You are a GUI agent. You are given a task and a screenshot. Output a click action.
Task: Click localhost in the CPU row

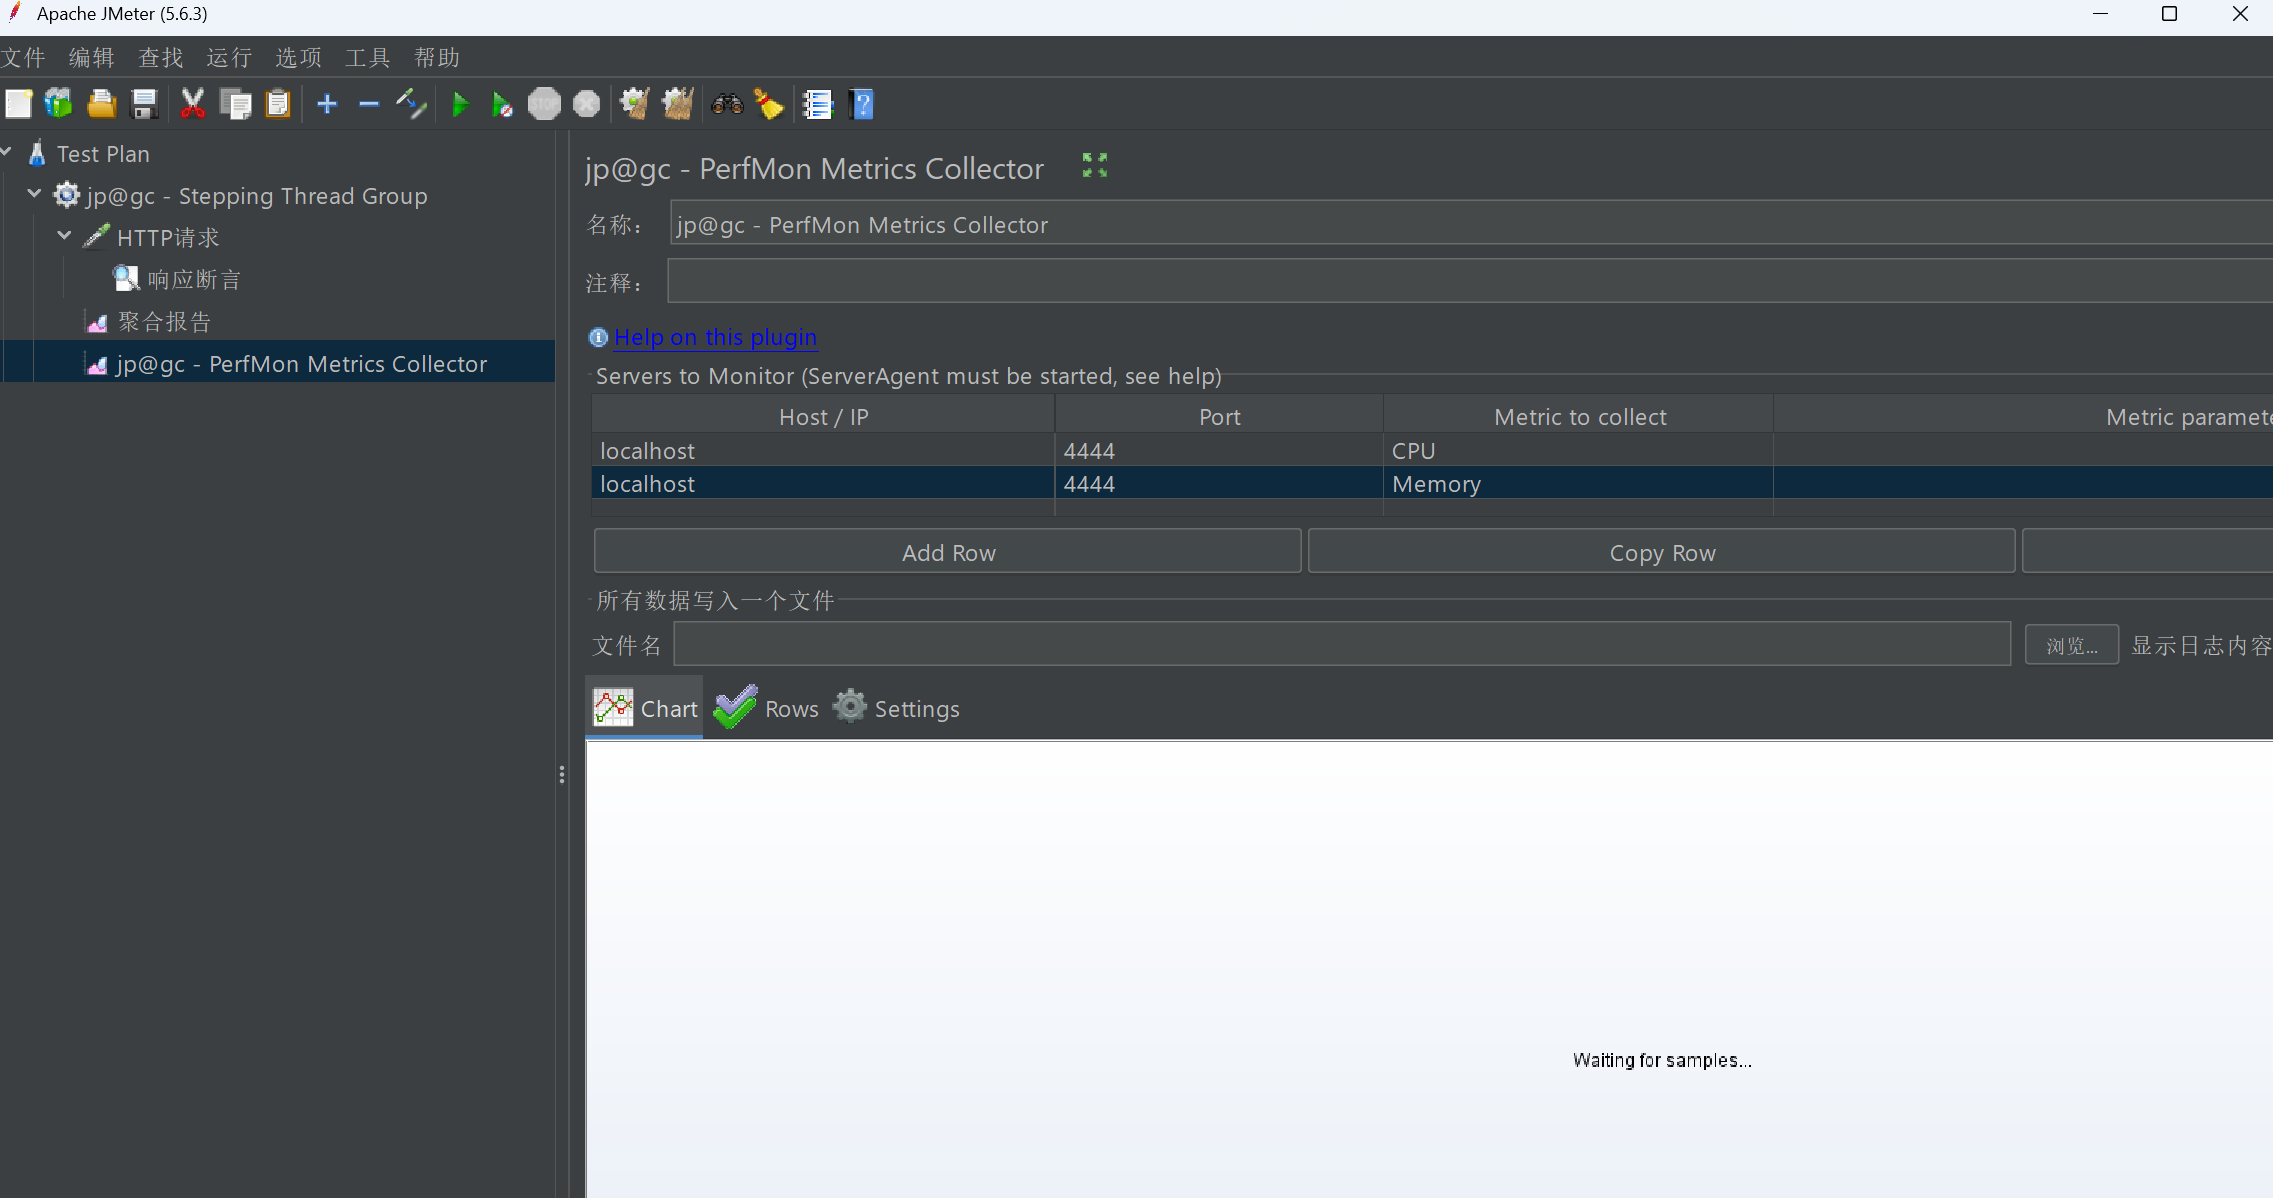click(822, 450)
